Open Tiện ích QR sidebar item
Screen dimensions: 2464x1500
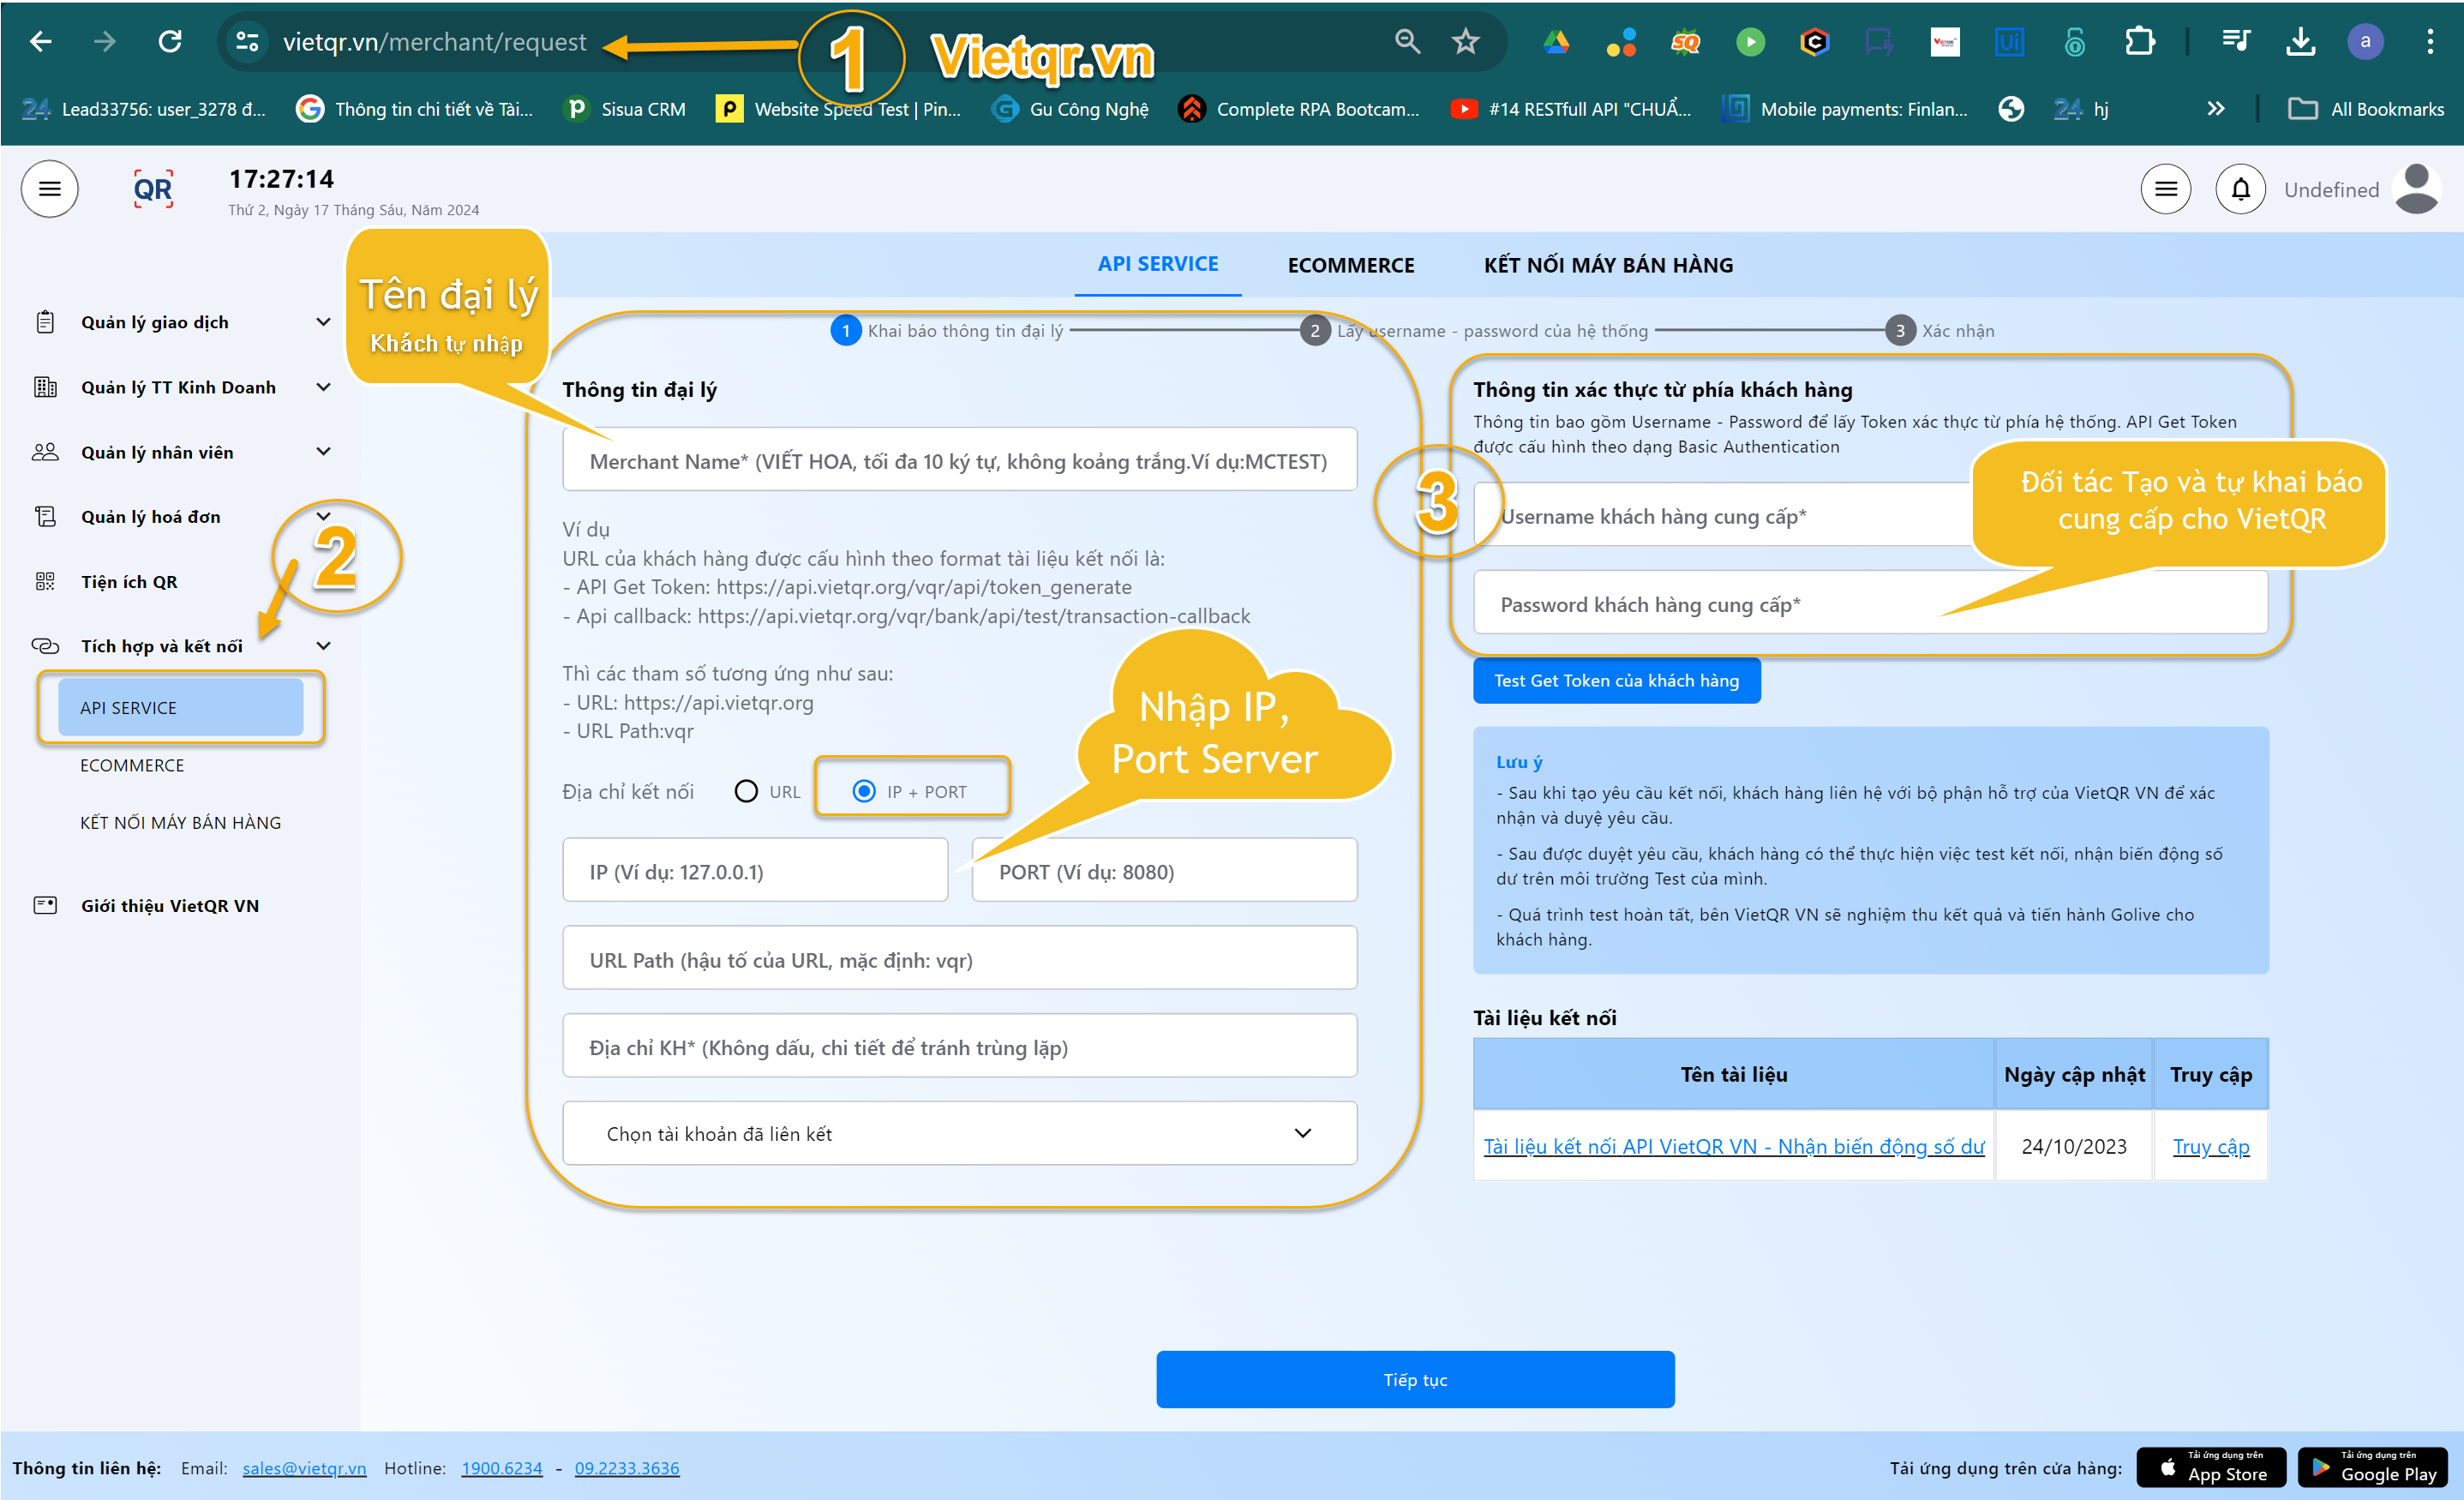coord(129,581)
